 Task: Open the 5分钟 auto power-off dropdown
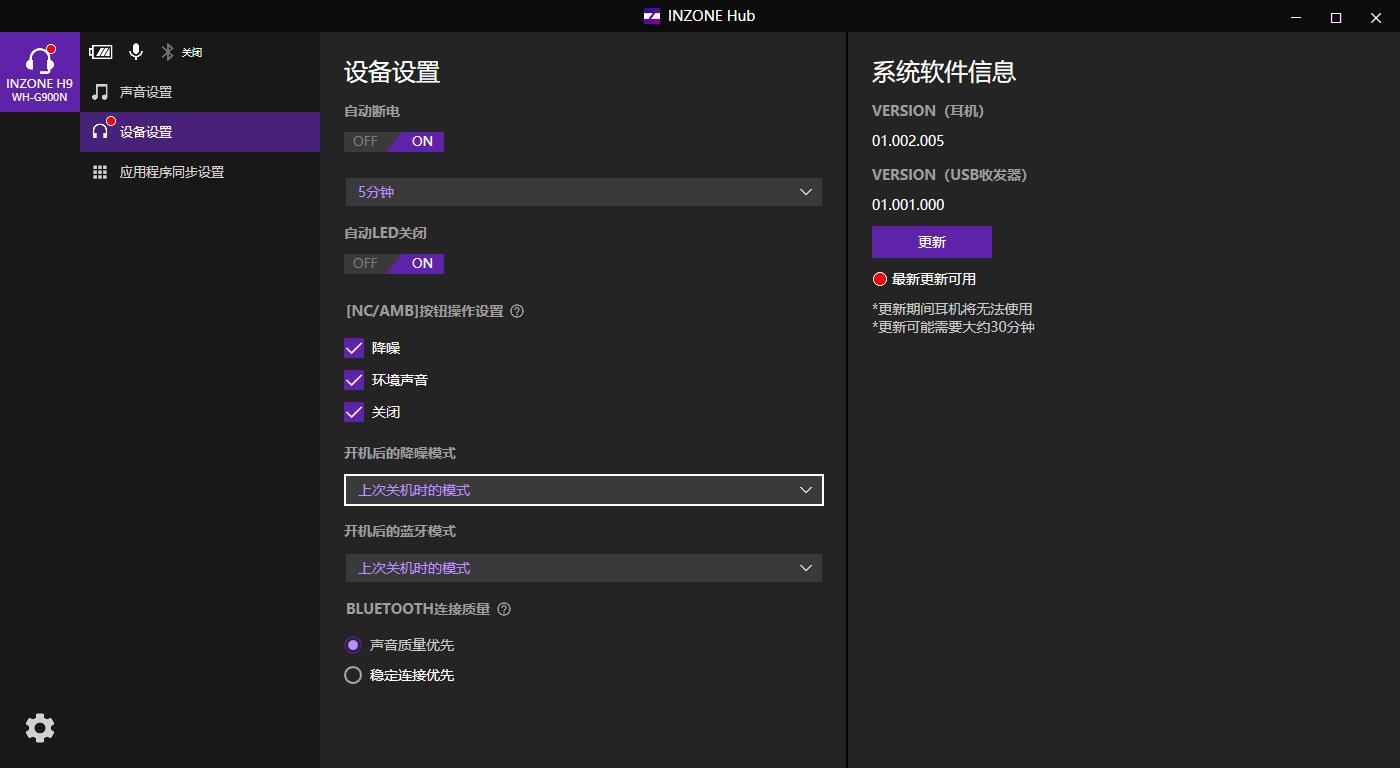pyautogui.click(x=584, y=192)
